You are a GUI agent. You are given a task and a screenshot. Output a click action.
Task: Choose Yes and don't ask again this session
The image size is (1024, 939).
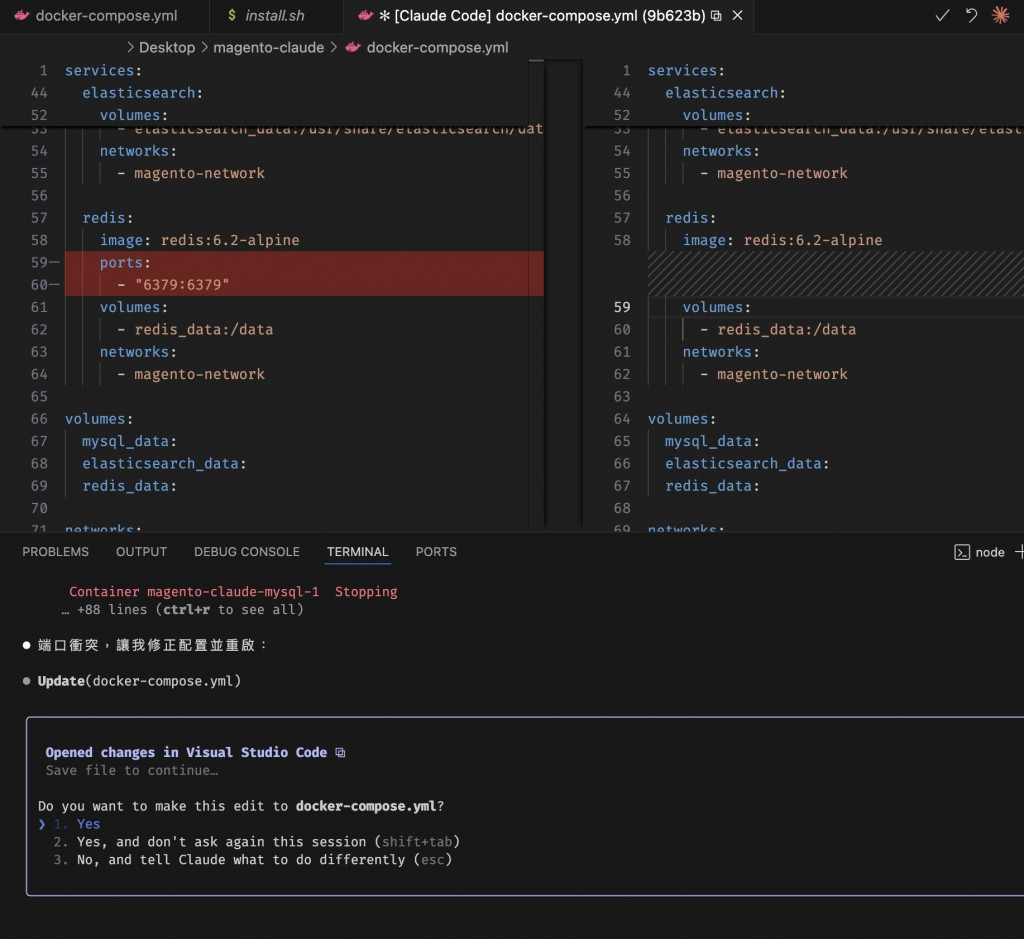257,842
